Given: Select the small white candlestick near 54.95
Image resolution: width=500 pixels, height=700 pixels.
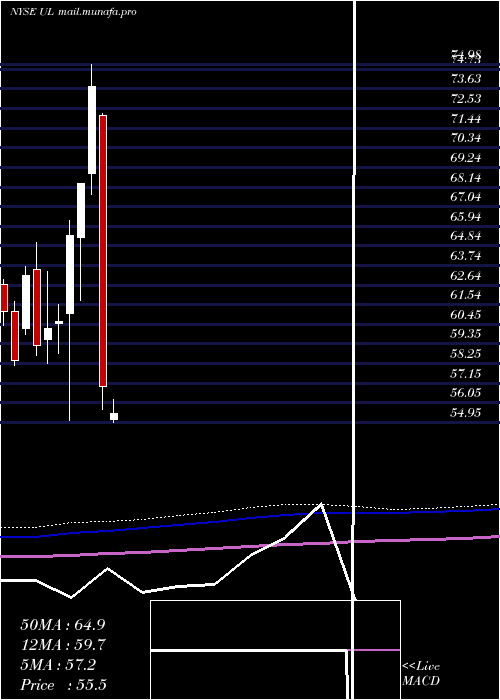Looking at the screenshot, I should point(114,417).
